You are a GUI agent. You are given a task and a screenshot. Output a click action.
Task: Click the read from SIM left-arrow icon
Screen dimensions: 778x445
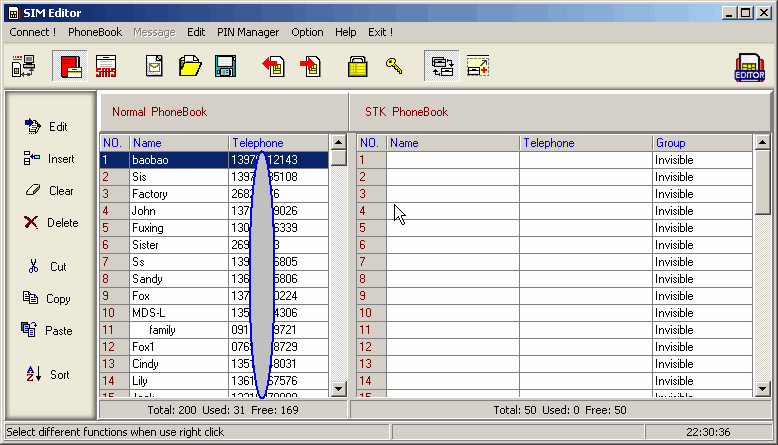[273, 66]
